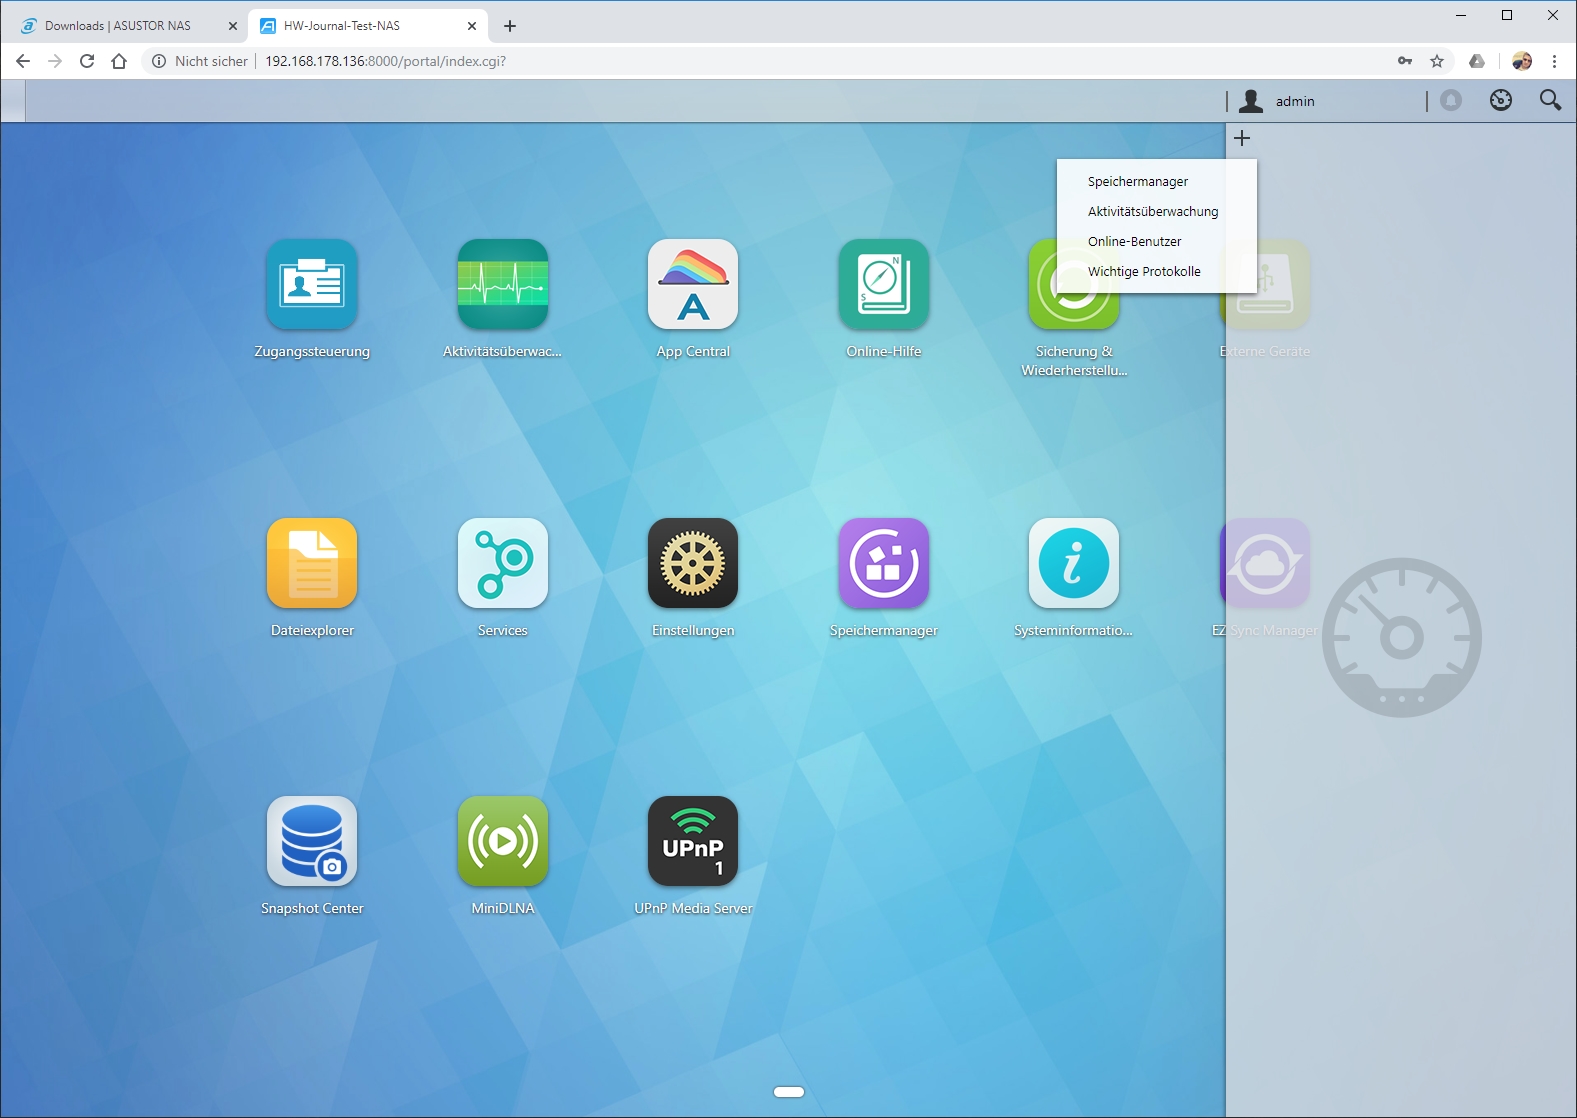Open saved passwords key icon
Viewport: 1577px width, 1118px height.
point(1405,61)
